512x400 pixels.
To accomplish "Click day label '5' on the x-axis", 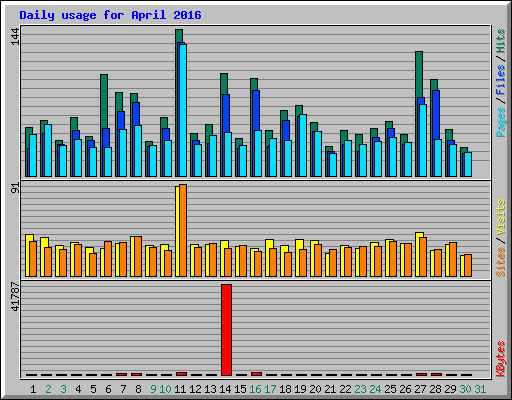I will [93, 389].
